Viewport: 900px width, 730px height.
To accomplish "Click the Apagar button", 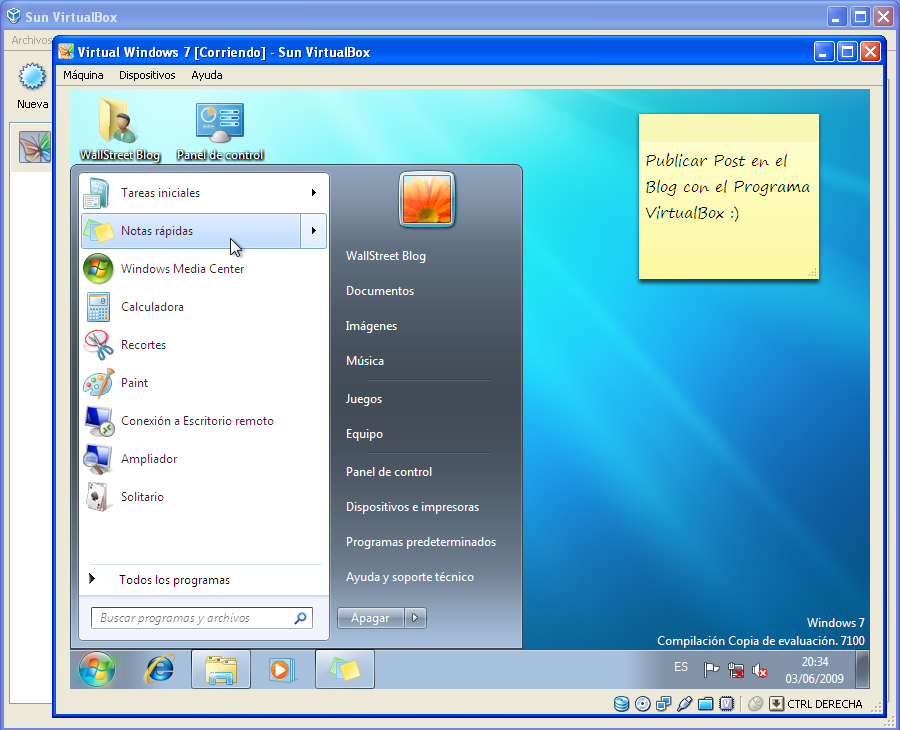I will (371, 618).
